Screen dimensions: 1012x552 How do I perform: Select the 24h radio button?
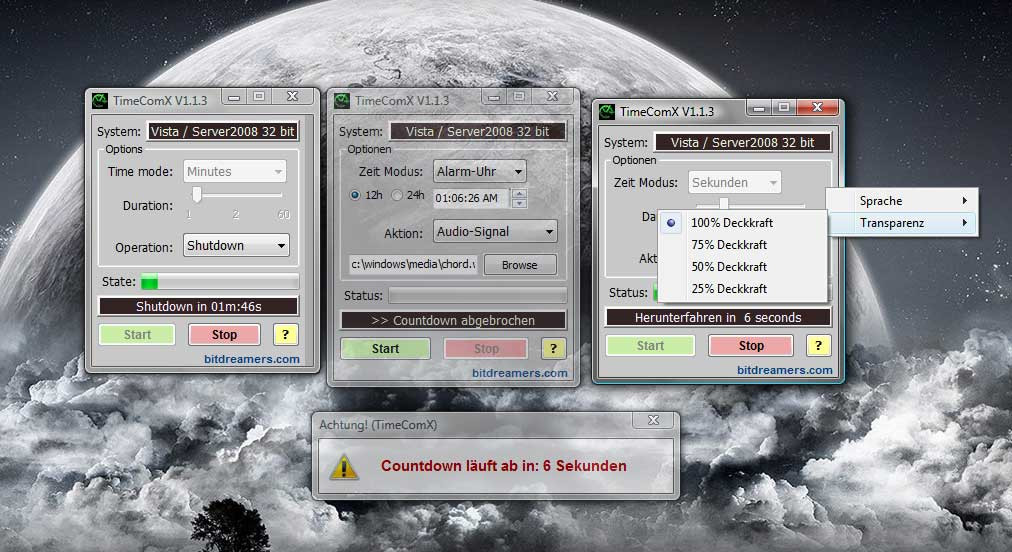click(x=397, y=195)
